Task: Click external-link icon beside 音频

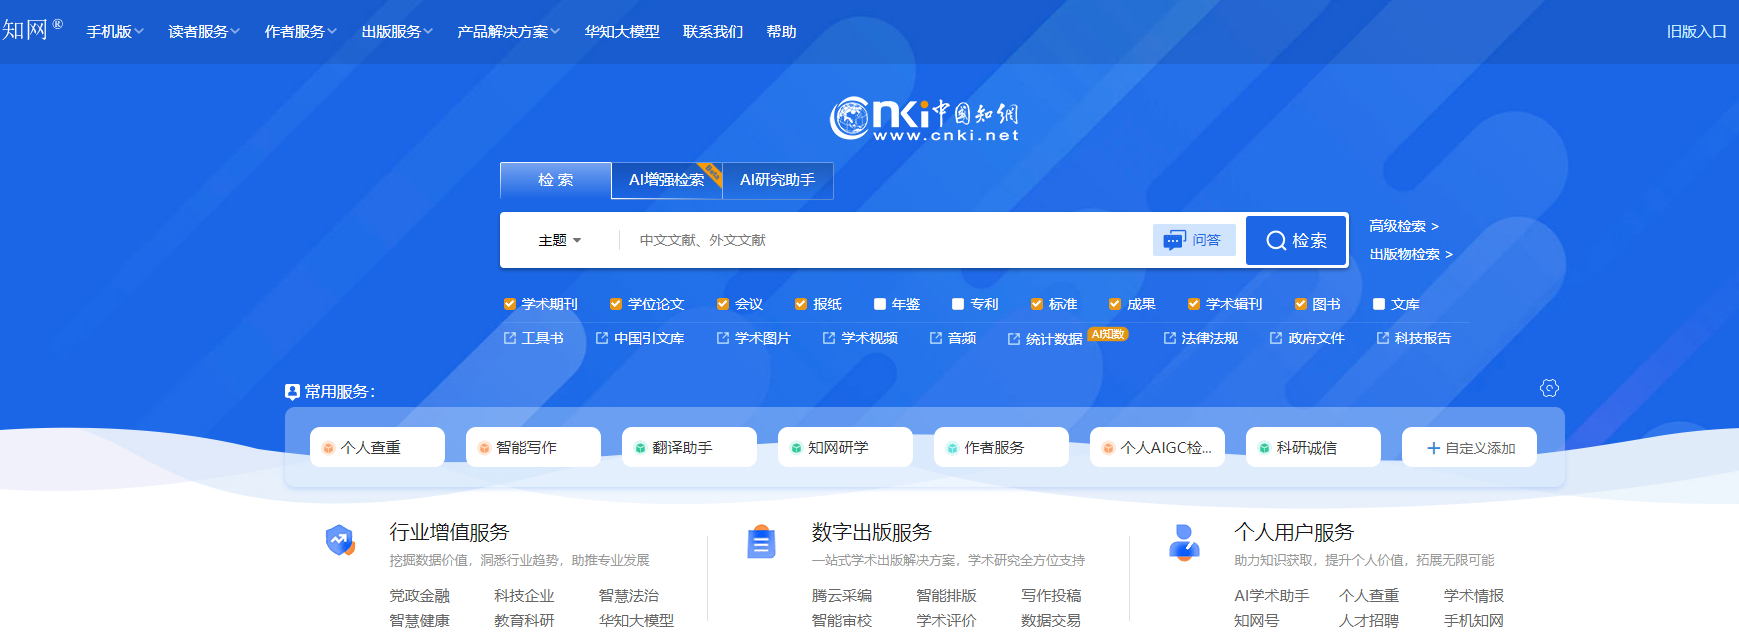Action: pos(936,338)
